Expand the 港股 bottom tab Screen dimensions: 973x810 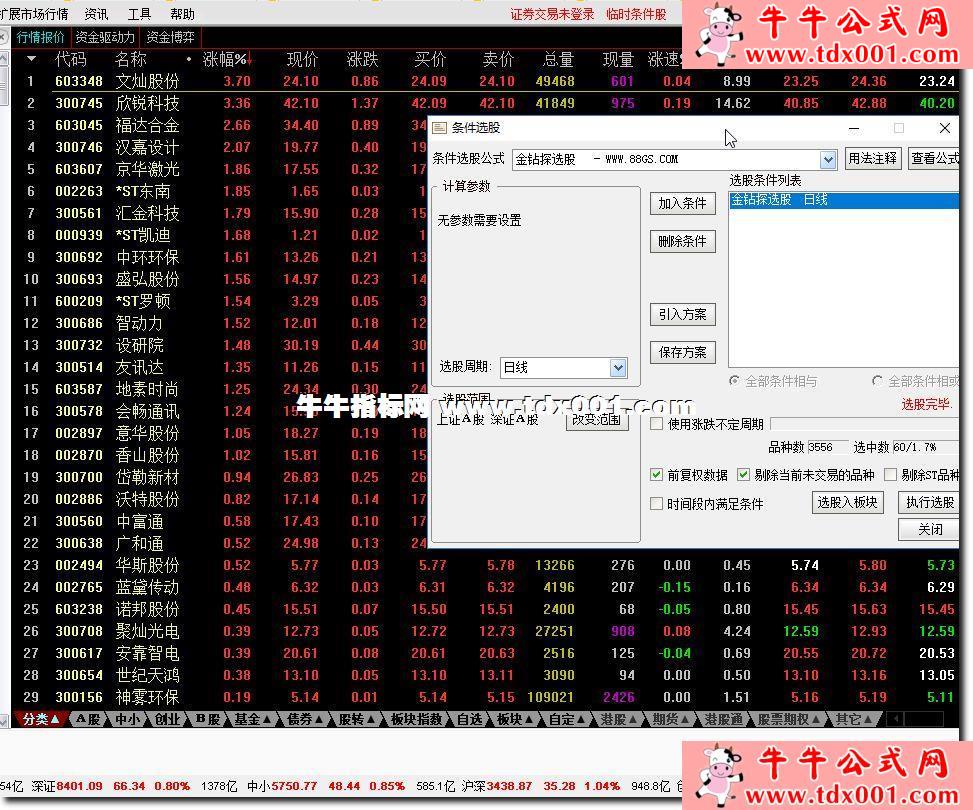click(x=619, y=719)
